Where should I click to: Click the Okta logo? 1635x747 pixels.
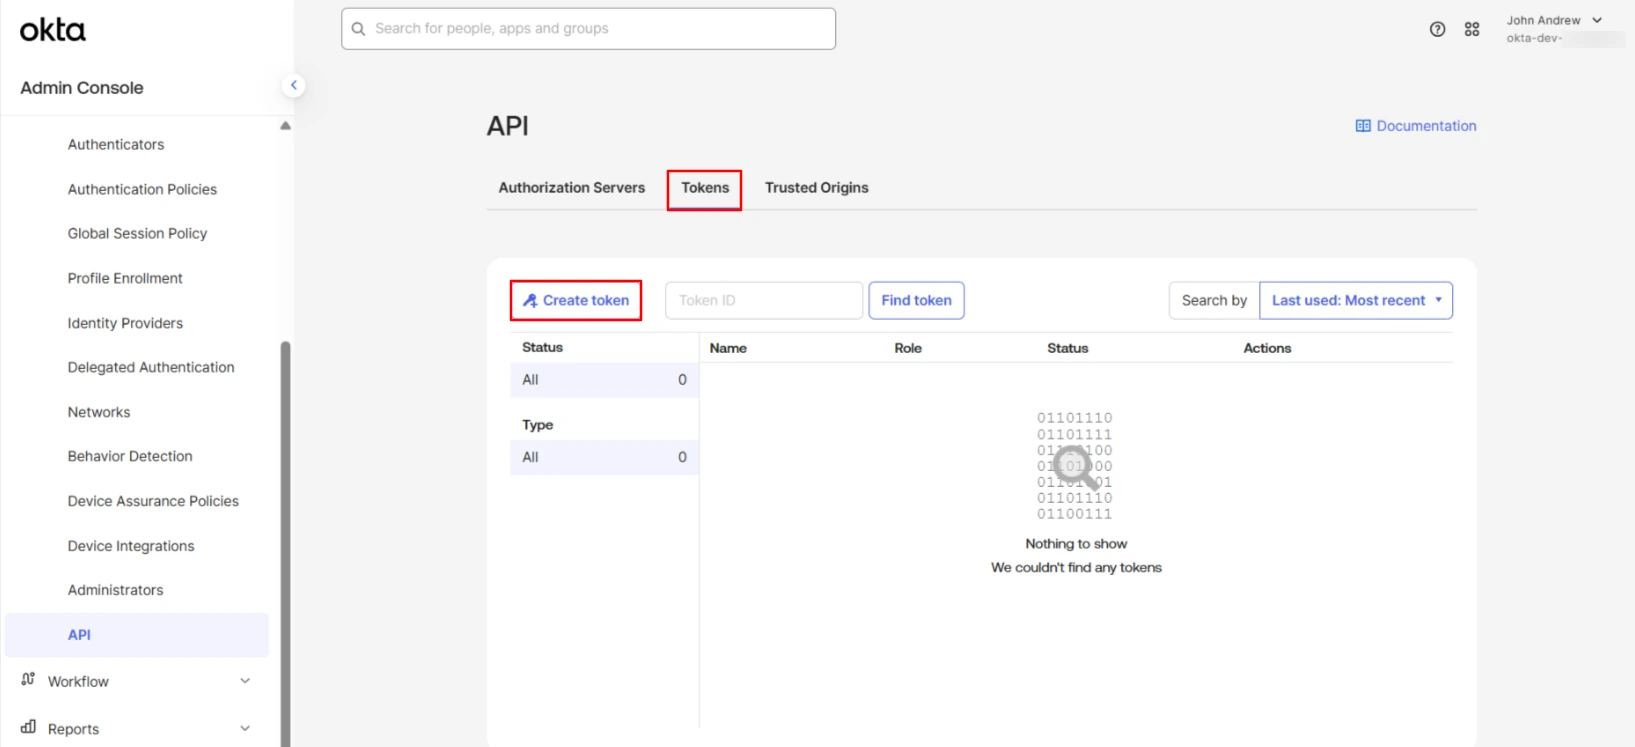tap(53, 31)
